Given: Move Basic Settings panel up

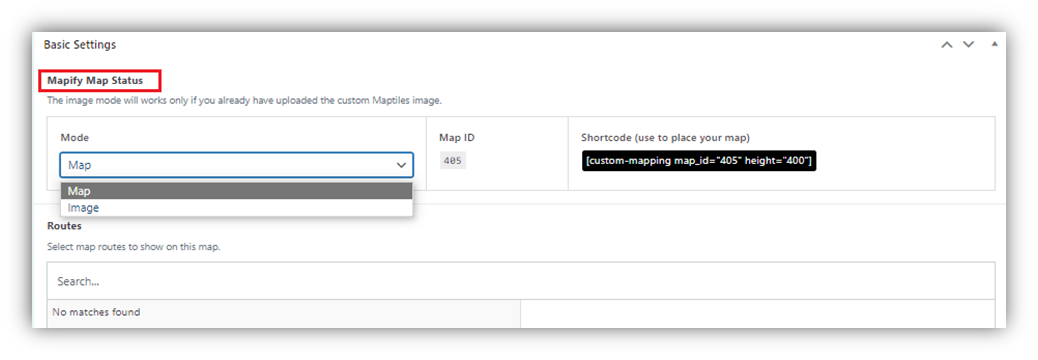Looking at the screenshot, I should point(947,45).
